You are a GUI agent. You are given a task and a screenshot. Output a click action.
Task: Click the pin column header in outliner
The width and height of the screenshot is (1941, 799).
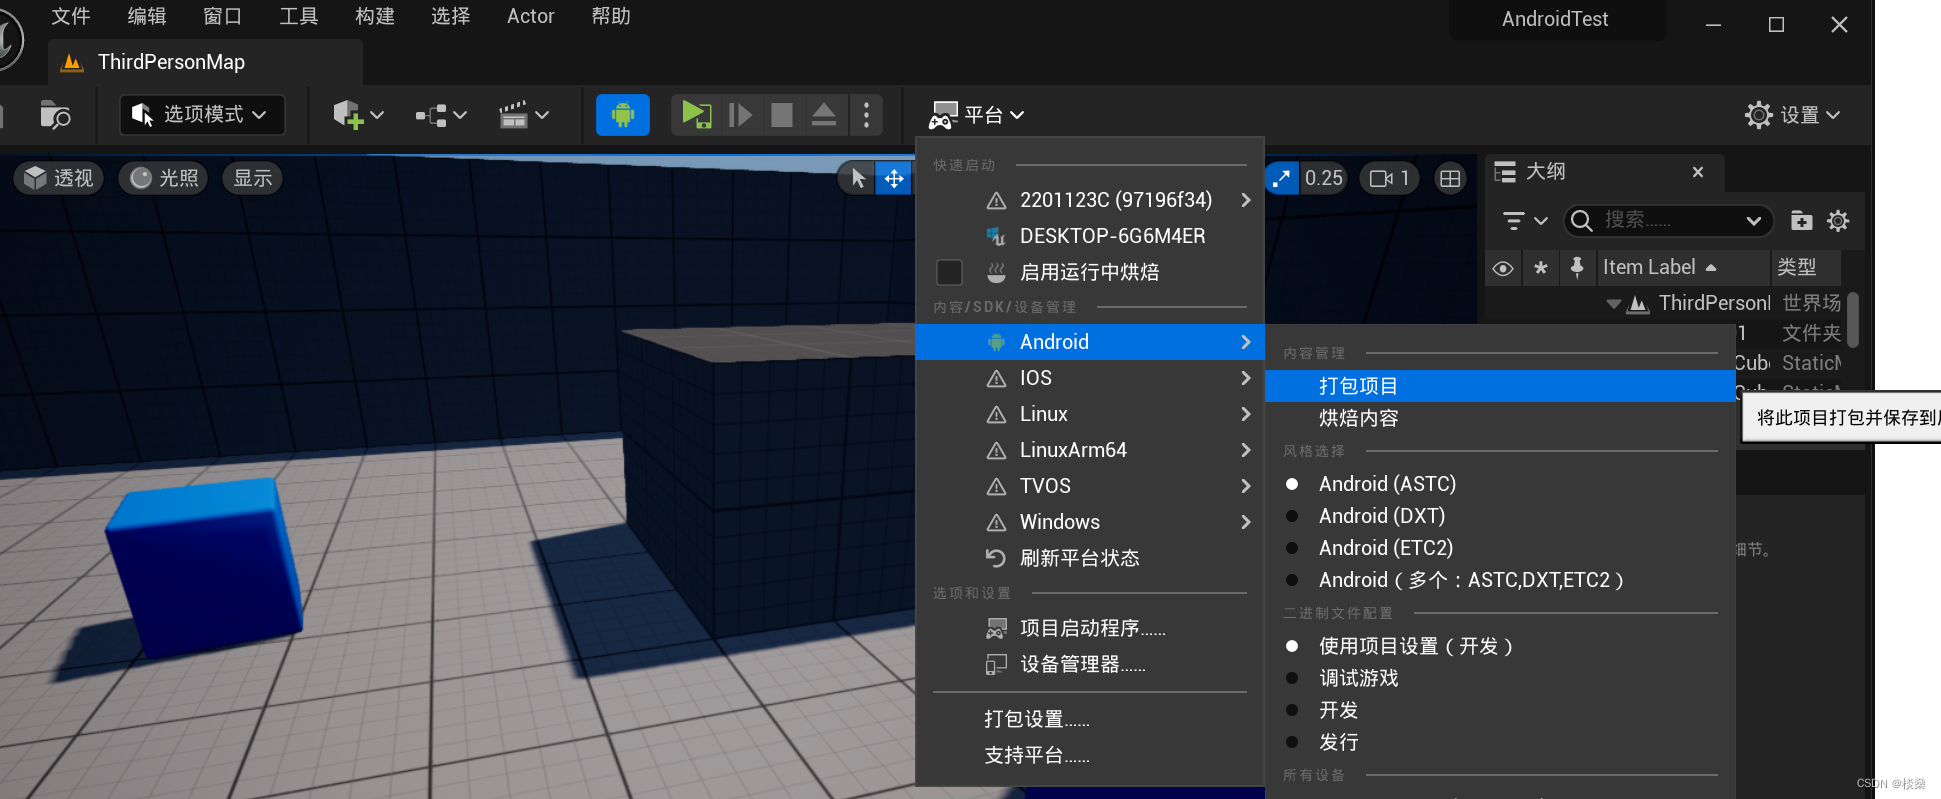[x=1577, y=268]
